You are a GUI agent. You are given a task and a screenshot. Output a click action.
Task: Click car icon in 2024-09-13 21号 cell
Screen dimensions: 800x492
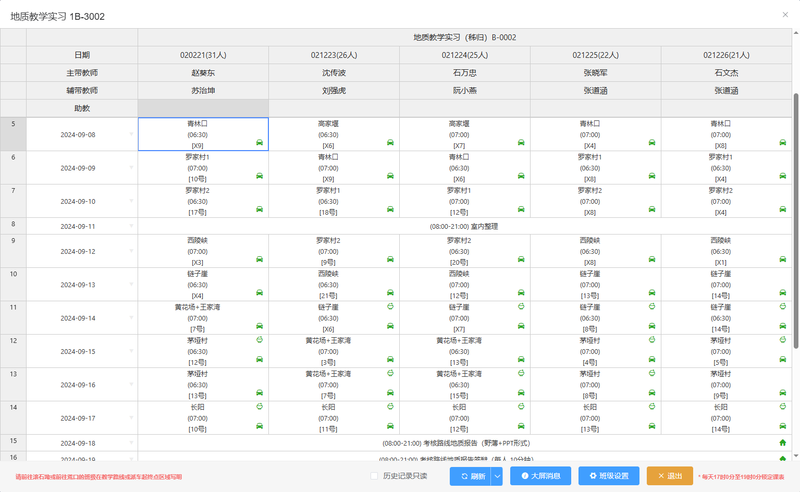click(390, 294)
